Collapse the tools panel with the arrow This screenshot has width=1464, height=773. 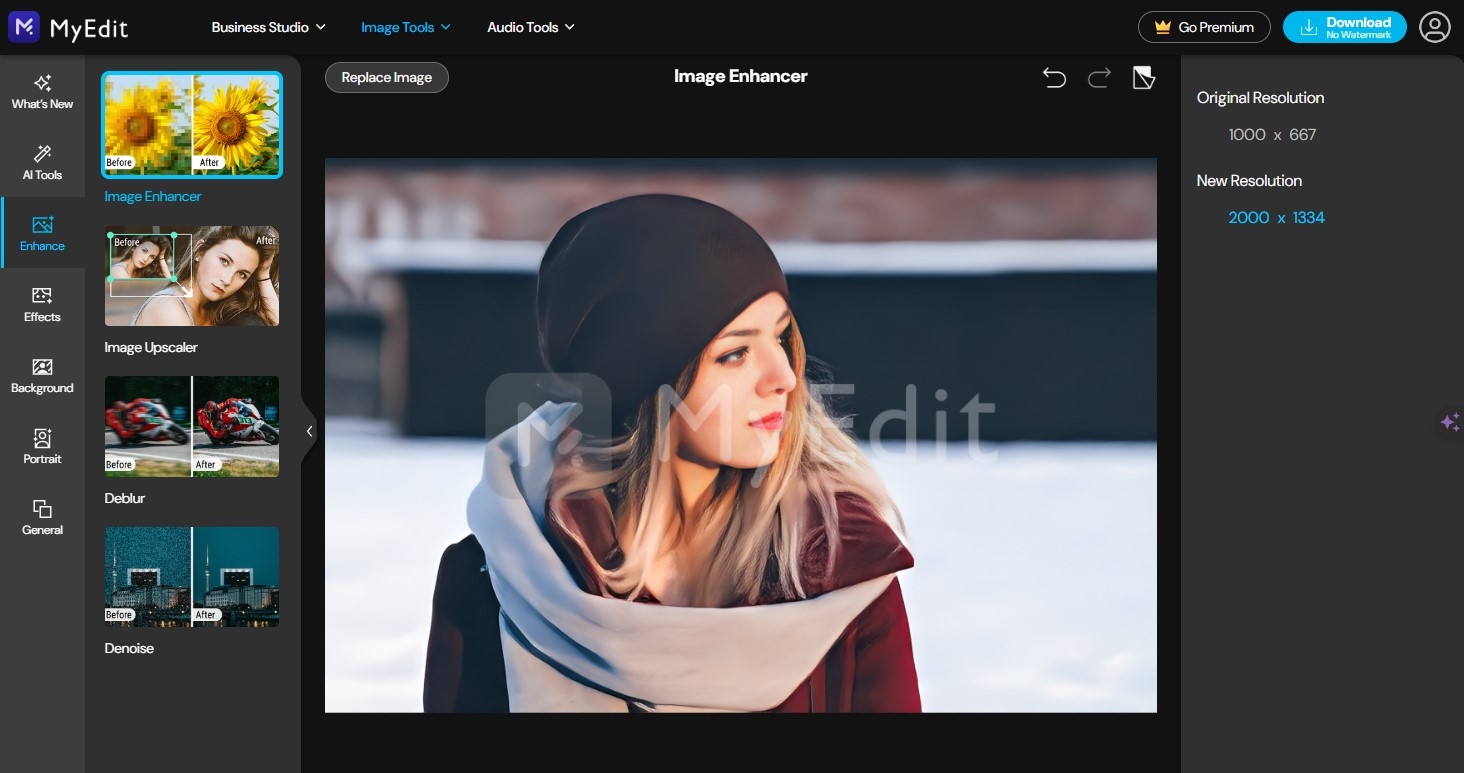coord(309,431)
